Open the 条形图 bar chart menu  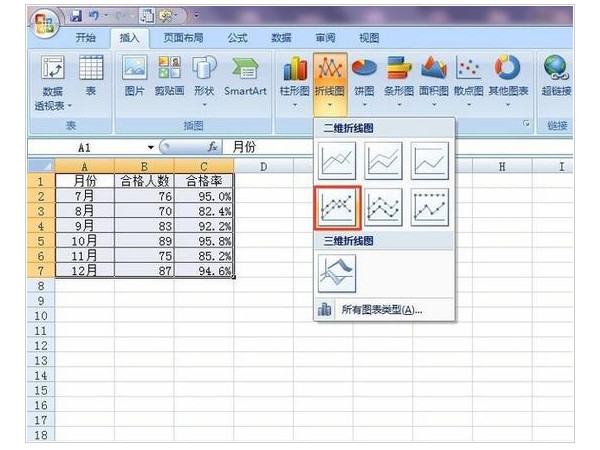[x=399, y=81]
